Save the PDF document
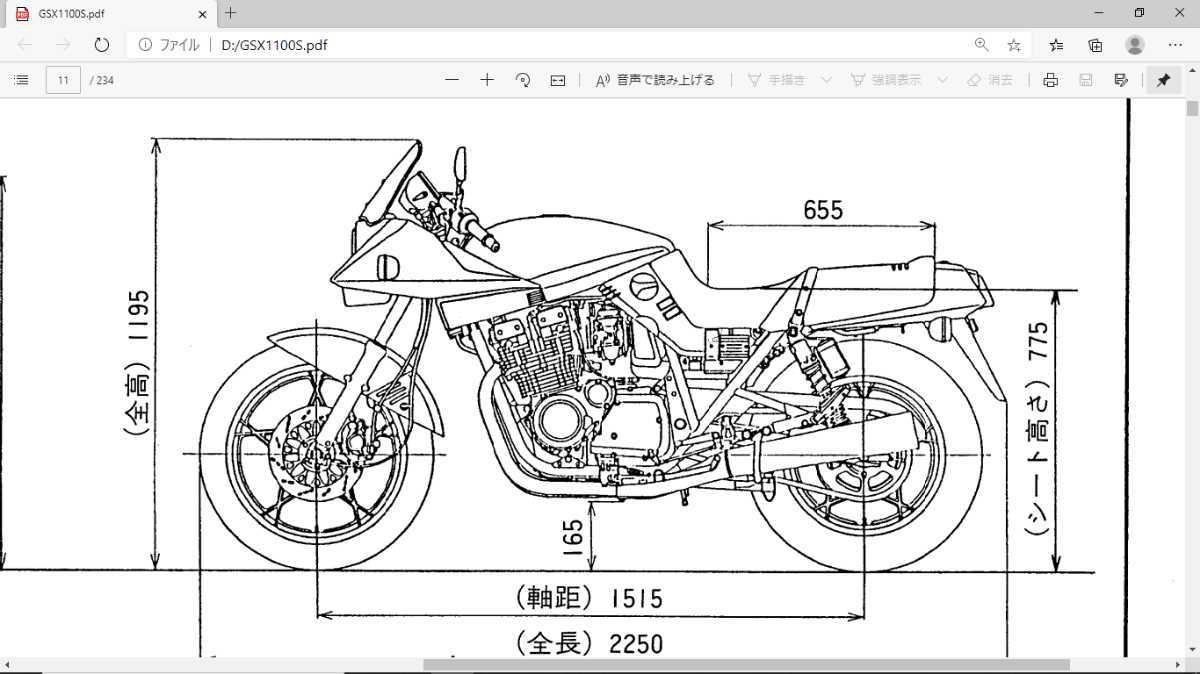1200x674 pixels. [1086, 80]
